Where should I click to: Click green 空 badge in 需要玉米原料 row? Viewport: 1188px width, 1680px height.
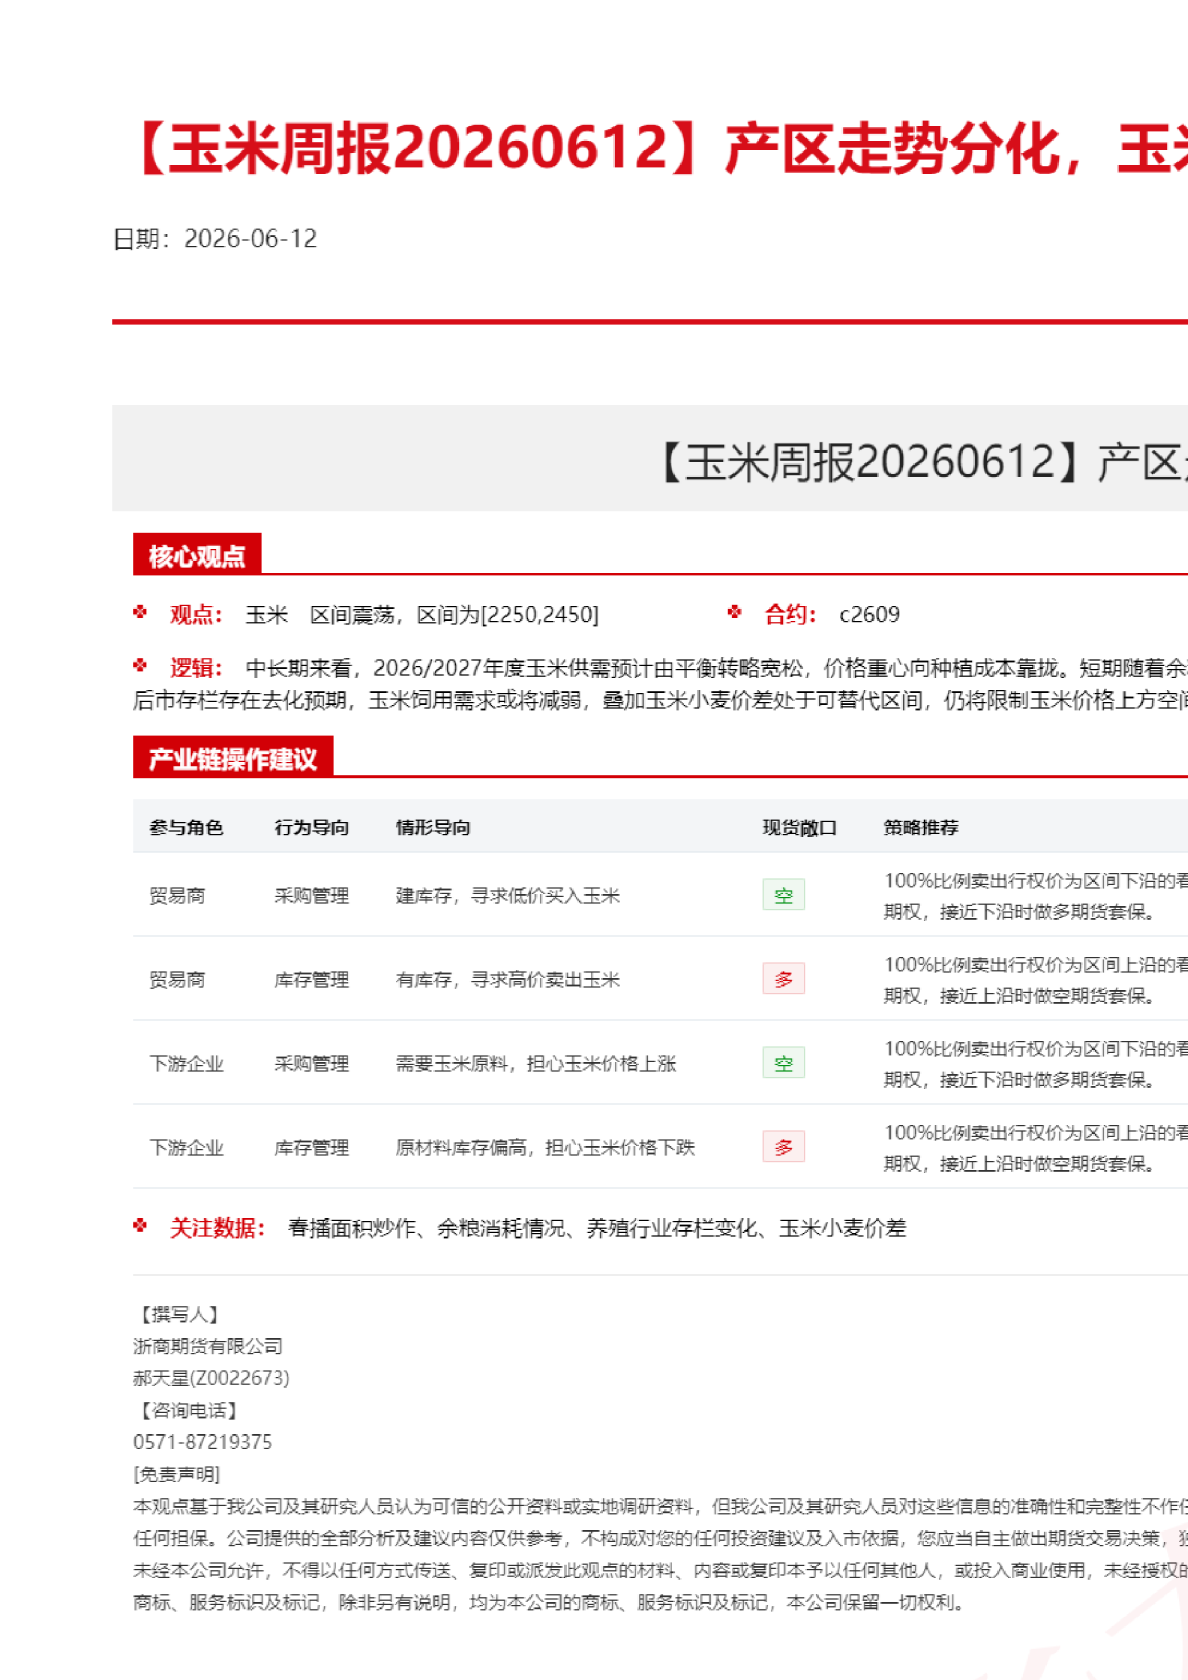coord(783,1063)
